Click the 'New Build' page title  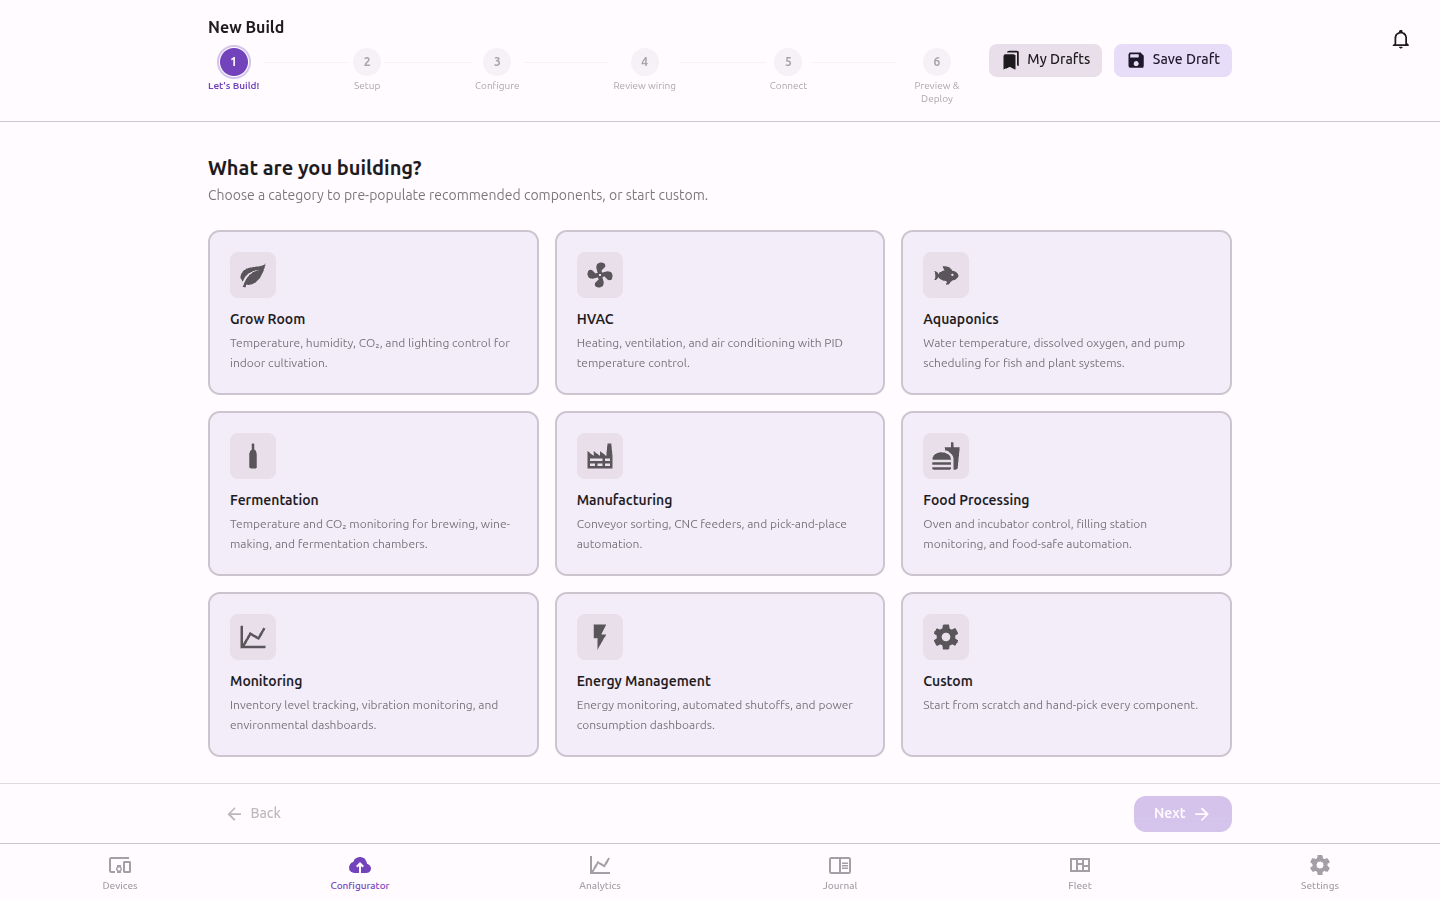(246, 27)
